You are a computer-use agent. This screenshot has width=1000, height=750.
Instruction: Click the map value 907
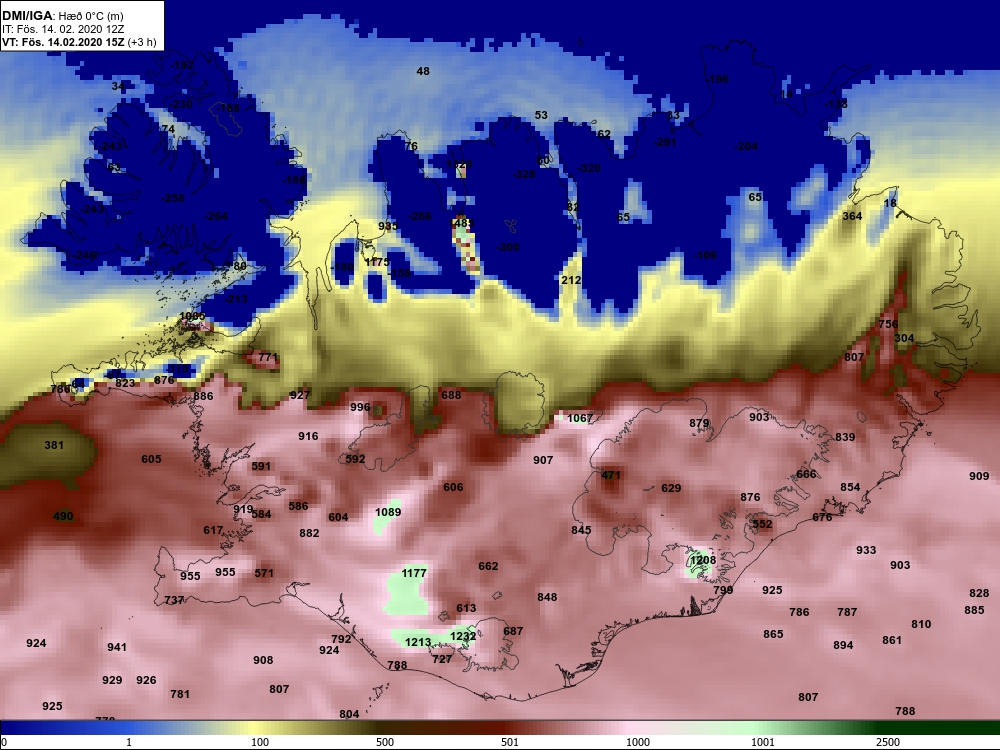click(543, 460)
